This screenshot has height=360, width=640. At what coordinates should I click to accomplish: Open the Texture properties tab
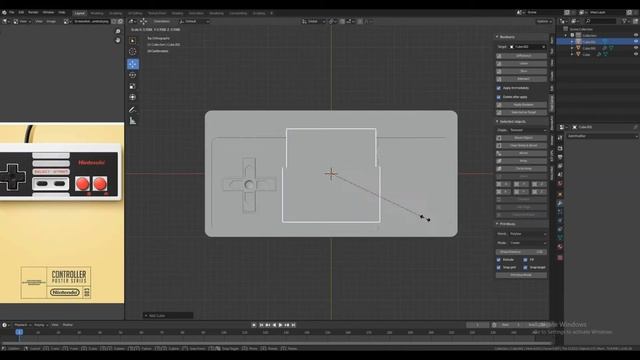coord(560,258)
